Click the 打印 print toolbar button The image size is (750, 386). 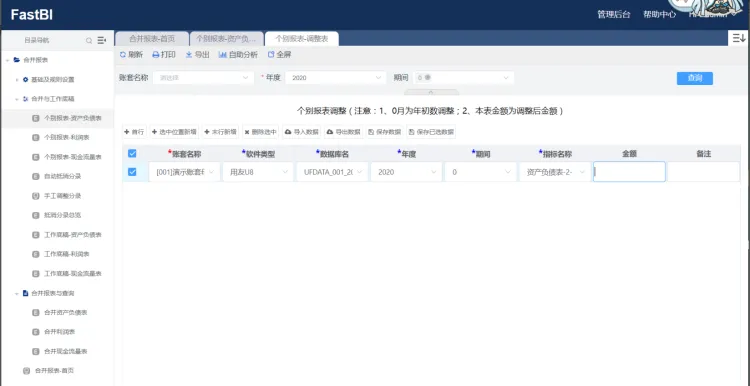pos(164,55)
